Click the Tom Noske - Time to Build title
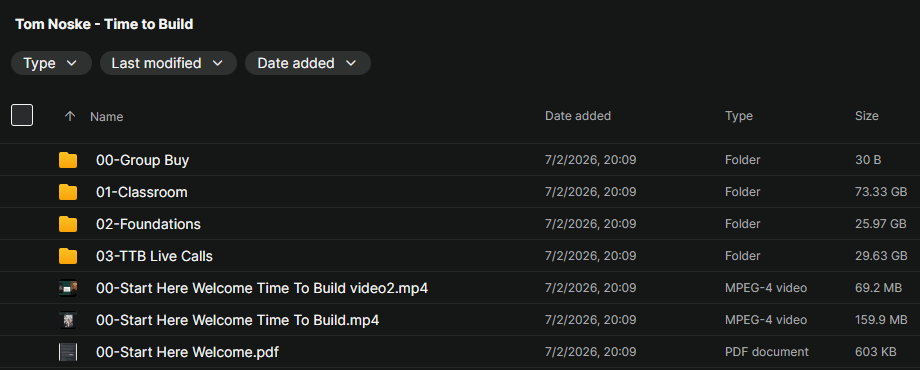The height and width of the screenshot is (370, 920). (104, 24)
